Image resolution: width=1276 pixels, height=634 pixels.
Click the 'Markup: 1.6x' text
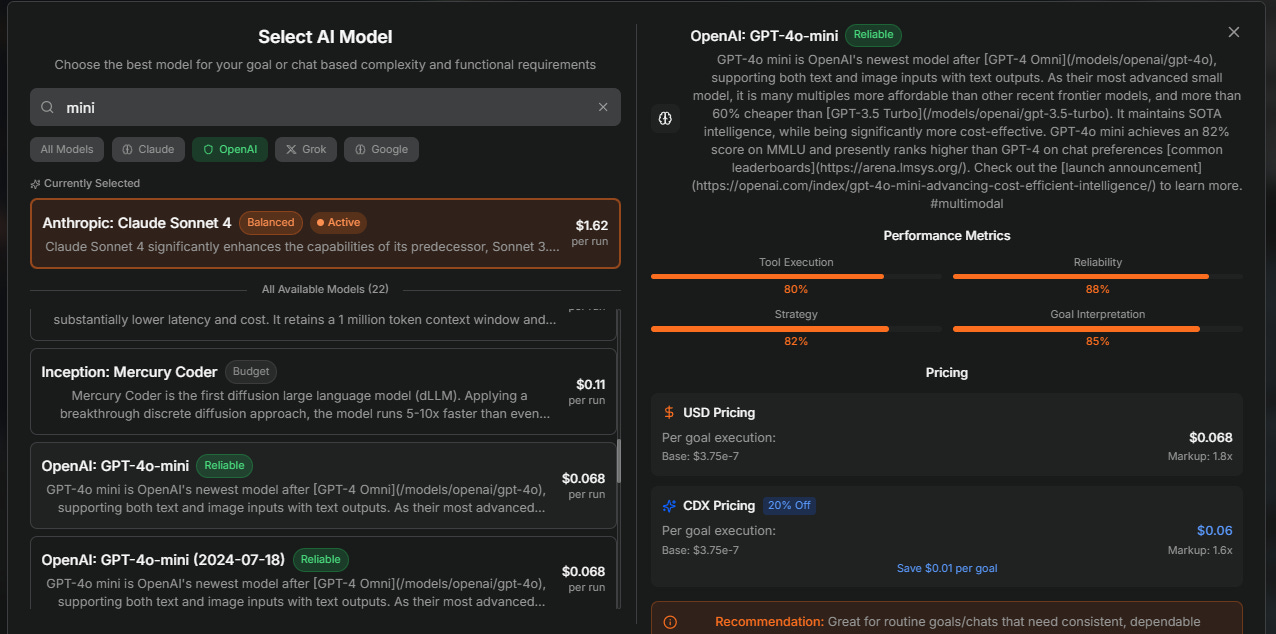tap(1200, 550)
